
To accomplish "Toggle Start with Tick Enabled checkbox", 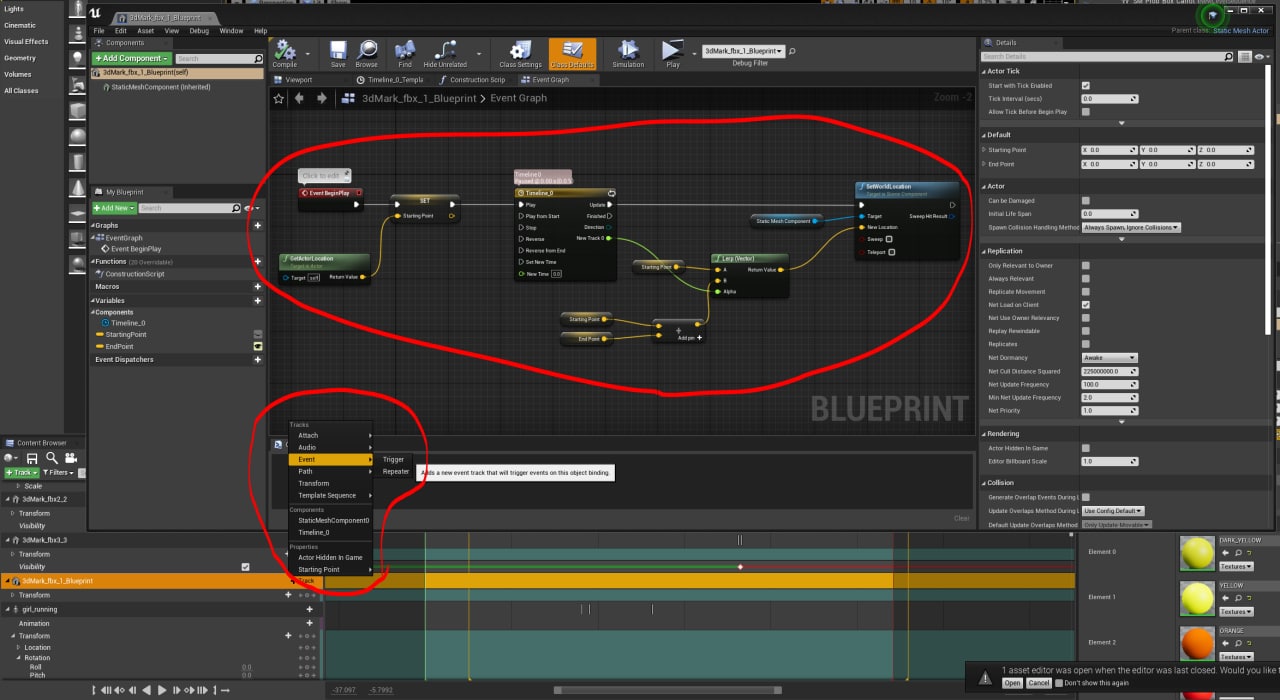I will point(1086,86).
